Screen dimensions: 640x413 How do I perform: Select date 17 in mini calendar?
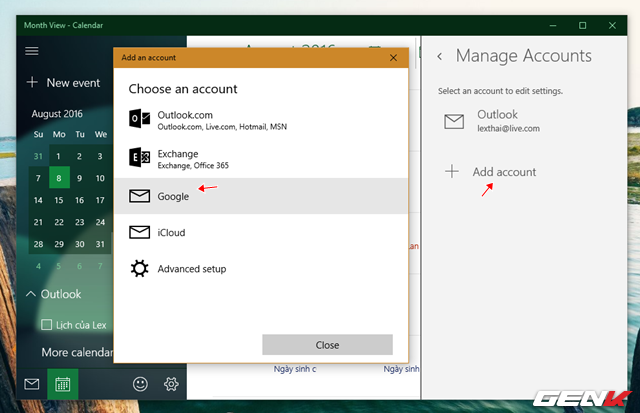pyautogui.click(x=100, y=200)
